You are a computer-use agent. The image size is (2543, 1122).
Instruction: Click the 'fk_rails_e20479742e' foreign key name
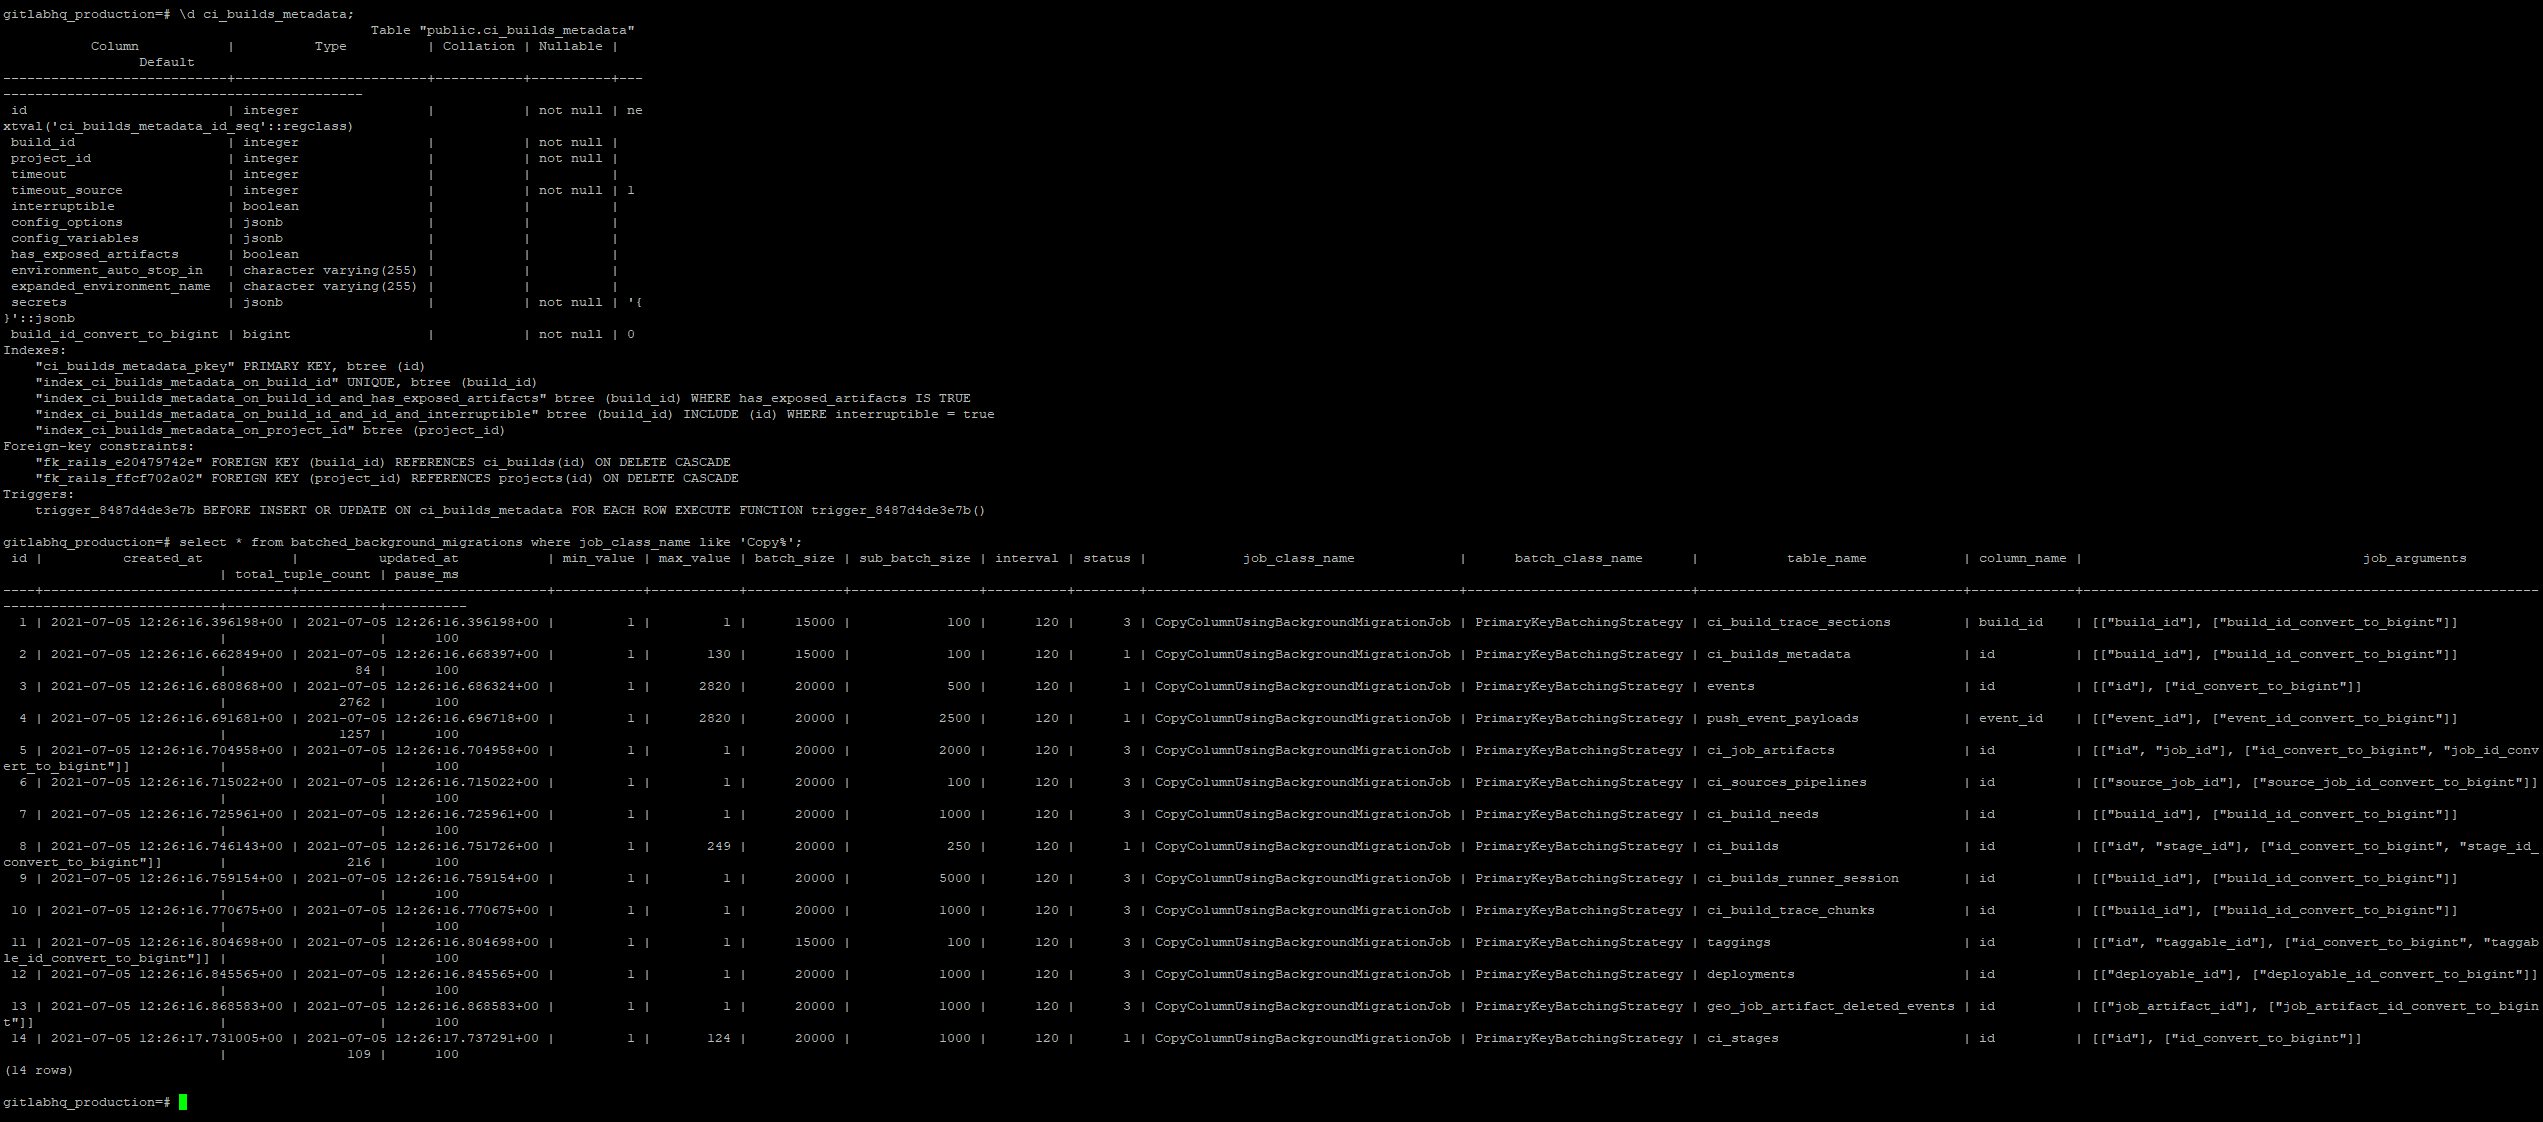point(119,462)
